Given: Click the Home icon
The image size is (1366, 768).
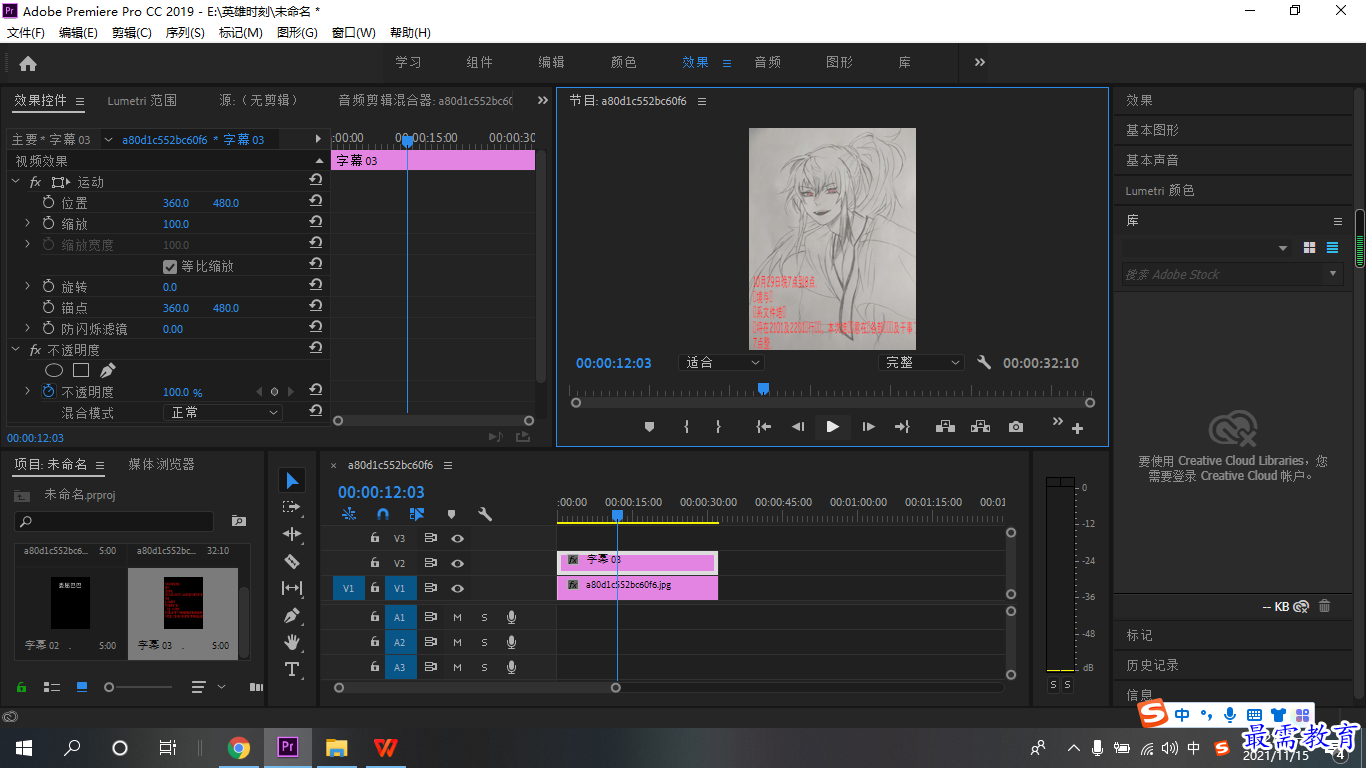Looking at the screenshot, I should point(28,63).
